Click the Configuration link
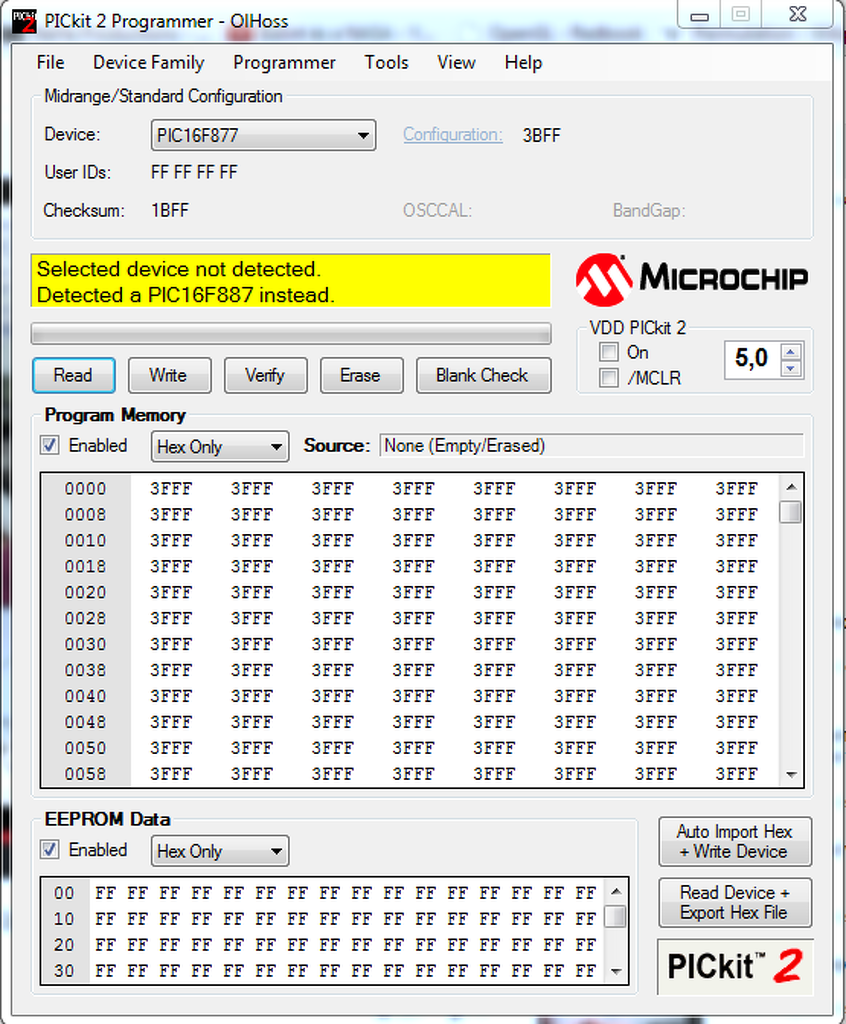 click(453, 135)
